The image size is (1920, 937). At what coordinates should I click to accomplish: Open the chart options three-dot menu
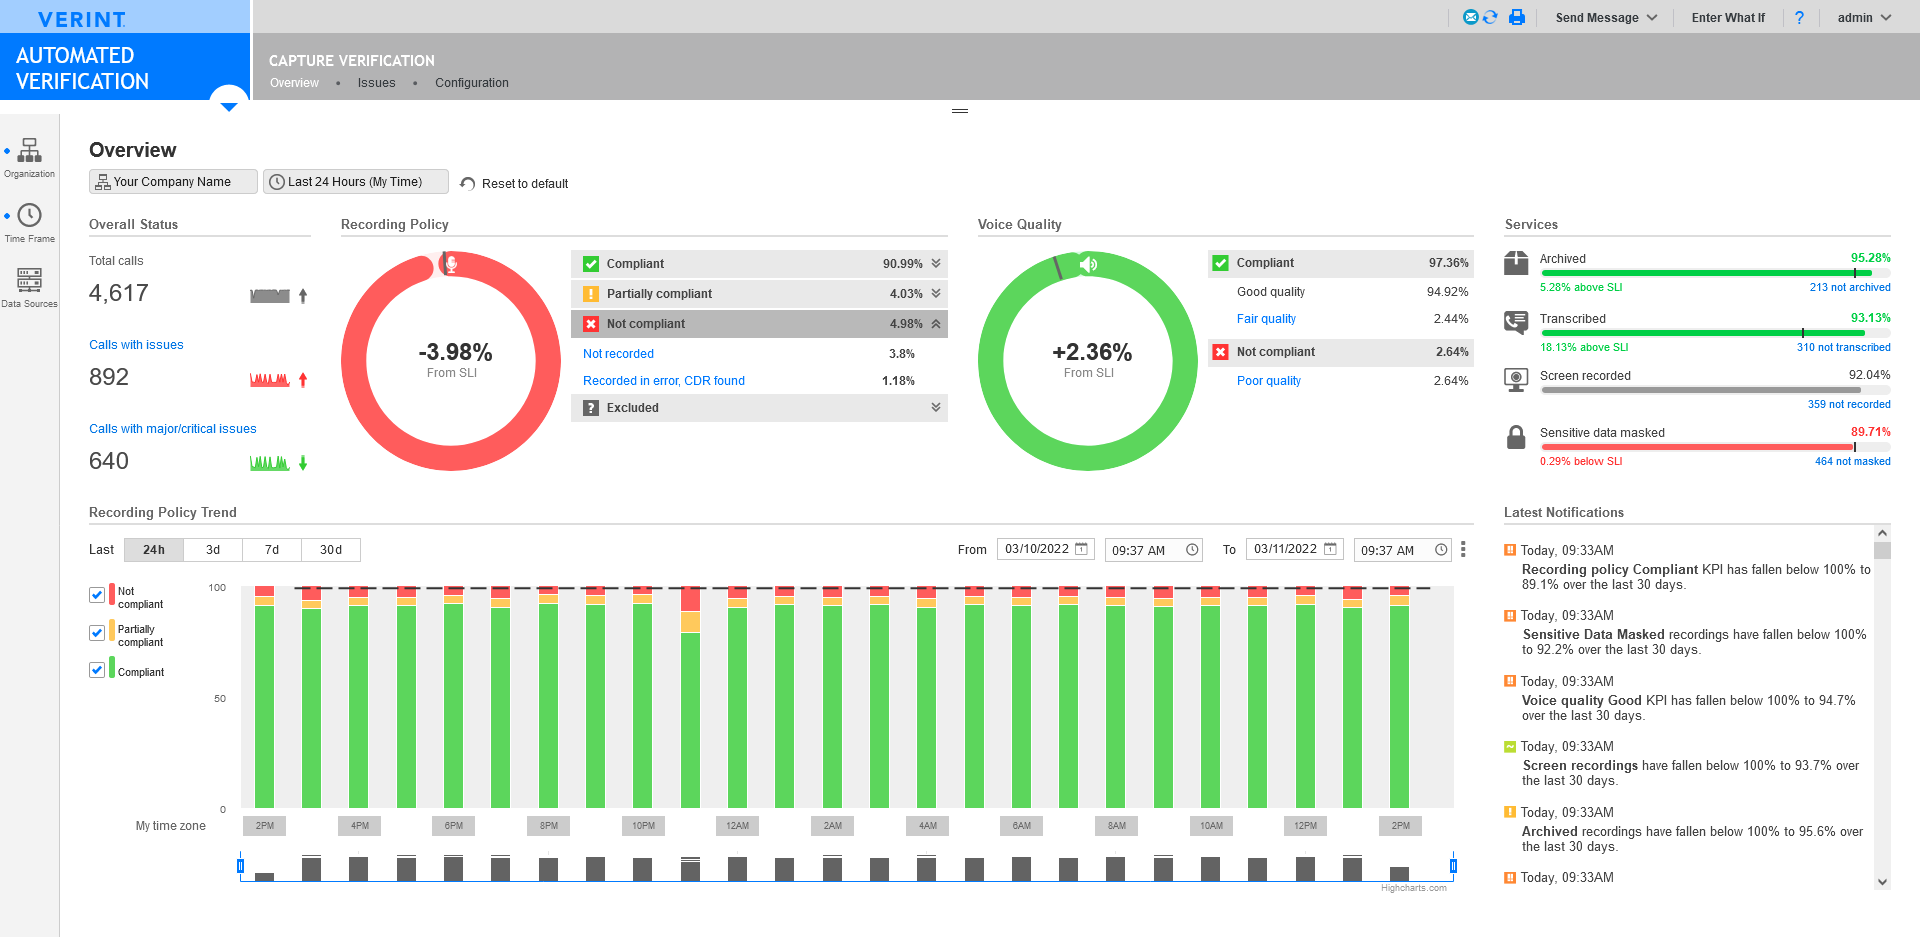[1463, 549]
